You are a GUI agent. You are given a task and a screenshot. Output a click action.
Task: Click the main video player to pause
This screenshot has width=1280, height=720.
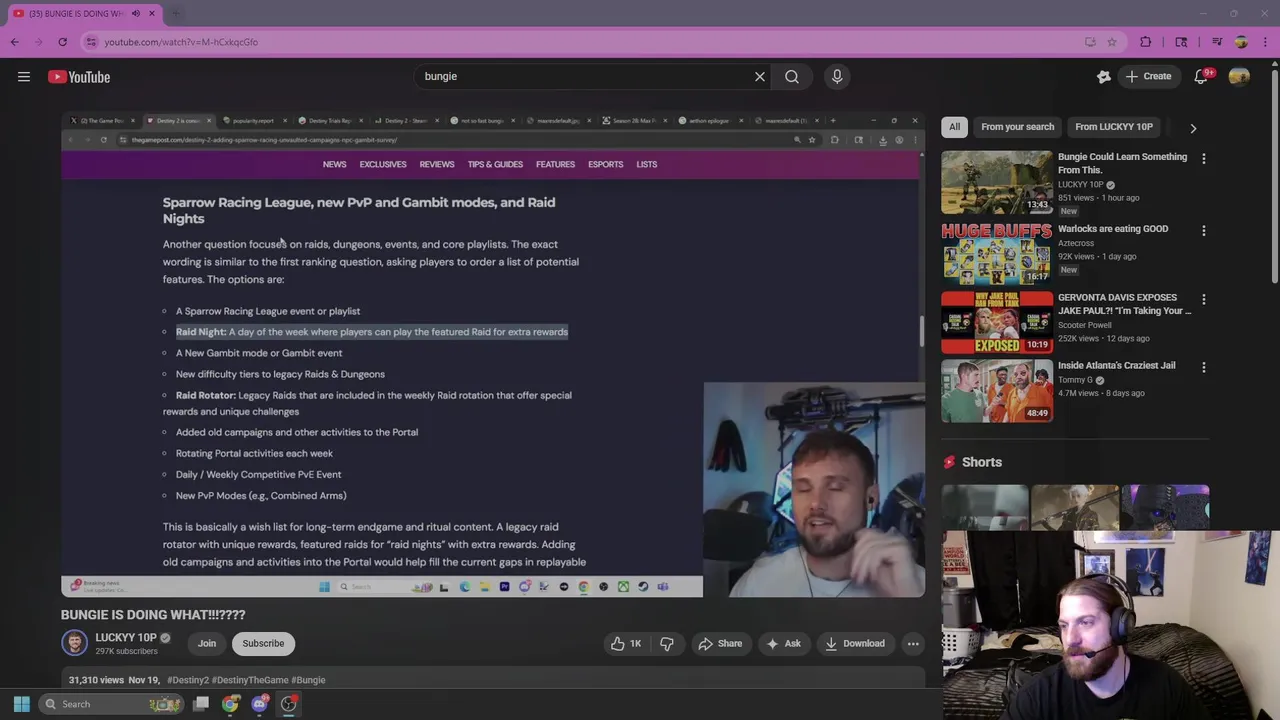(492, 354)
